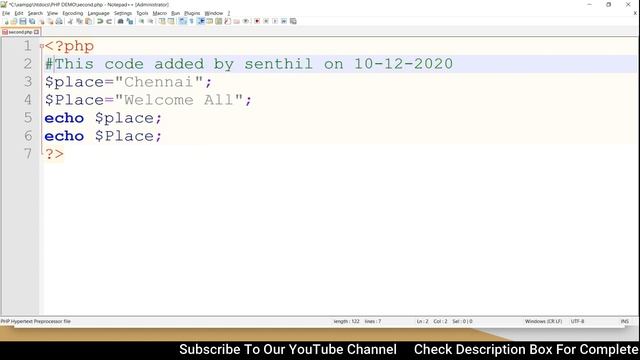The height and width of the screenshot is (360, 640).
Task: Click the Save All toolbar icon
Action: coord(32,21)
